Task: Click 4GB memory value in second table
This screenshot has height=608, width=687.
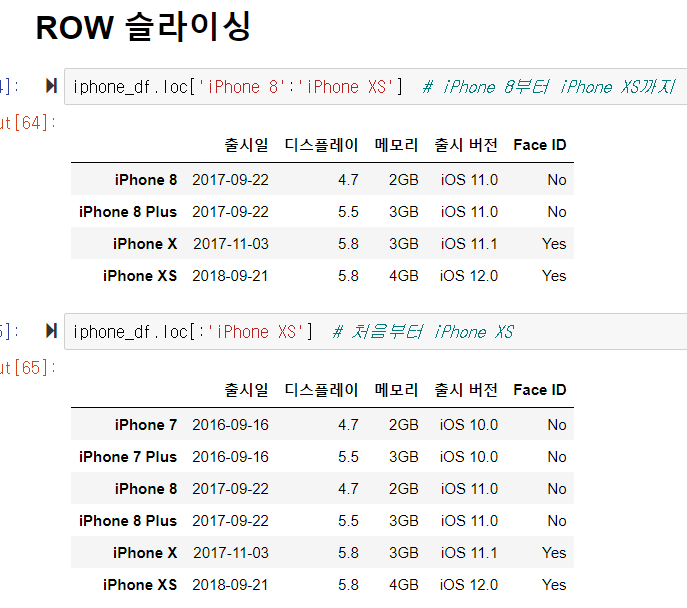Action: (404, 584)
